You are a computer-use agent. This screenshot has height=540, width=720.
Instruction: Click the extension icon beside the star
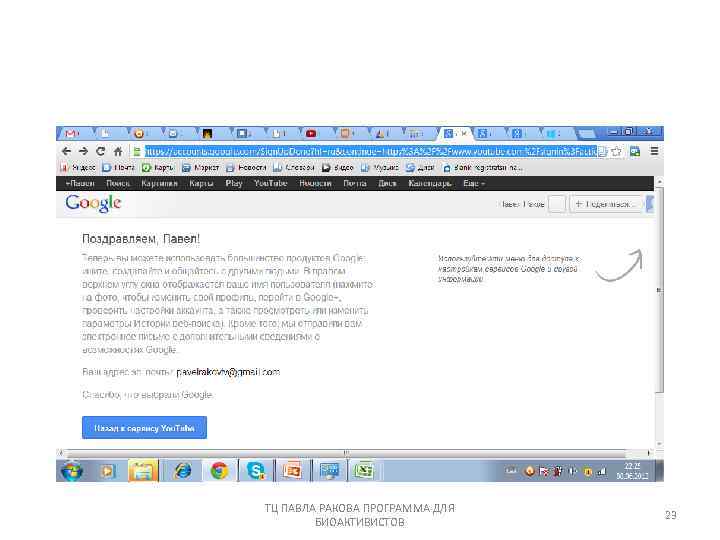coord(635,151)
